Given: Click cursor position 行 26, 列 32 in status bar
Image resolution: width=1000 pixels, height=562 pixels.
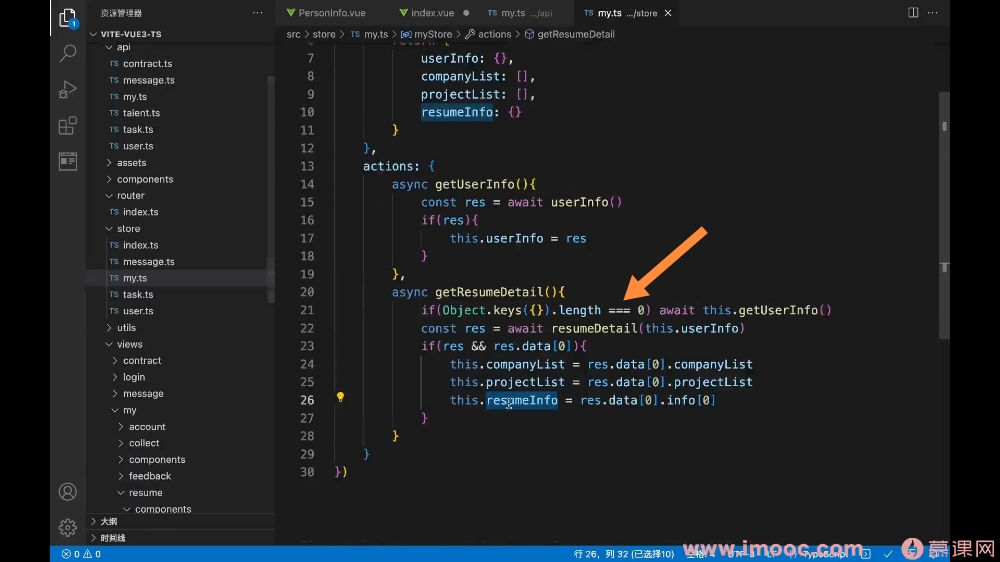Looking at the screenshot, I should pyautogui.click(x=624, y=554).
